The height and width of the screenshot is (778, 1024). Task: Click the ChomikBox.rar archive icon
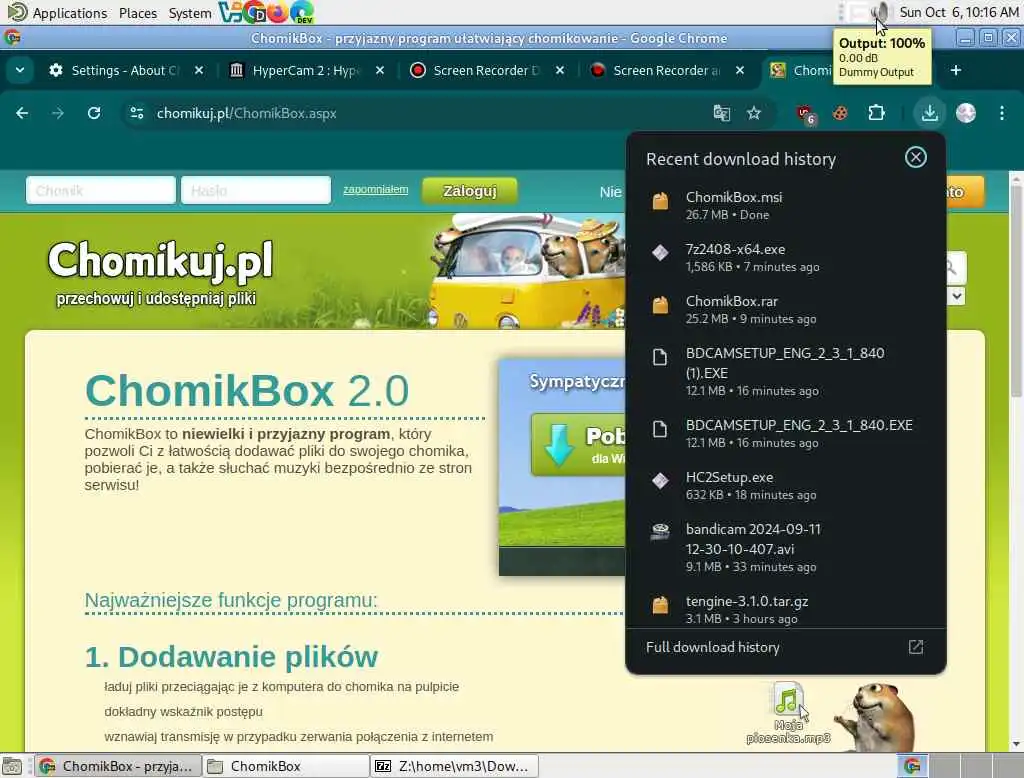tap(660, 304)
